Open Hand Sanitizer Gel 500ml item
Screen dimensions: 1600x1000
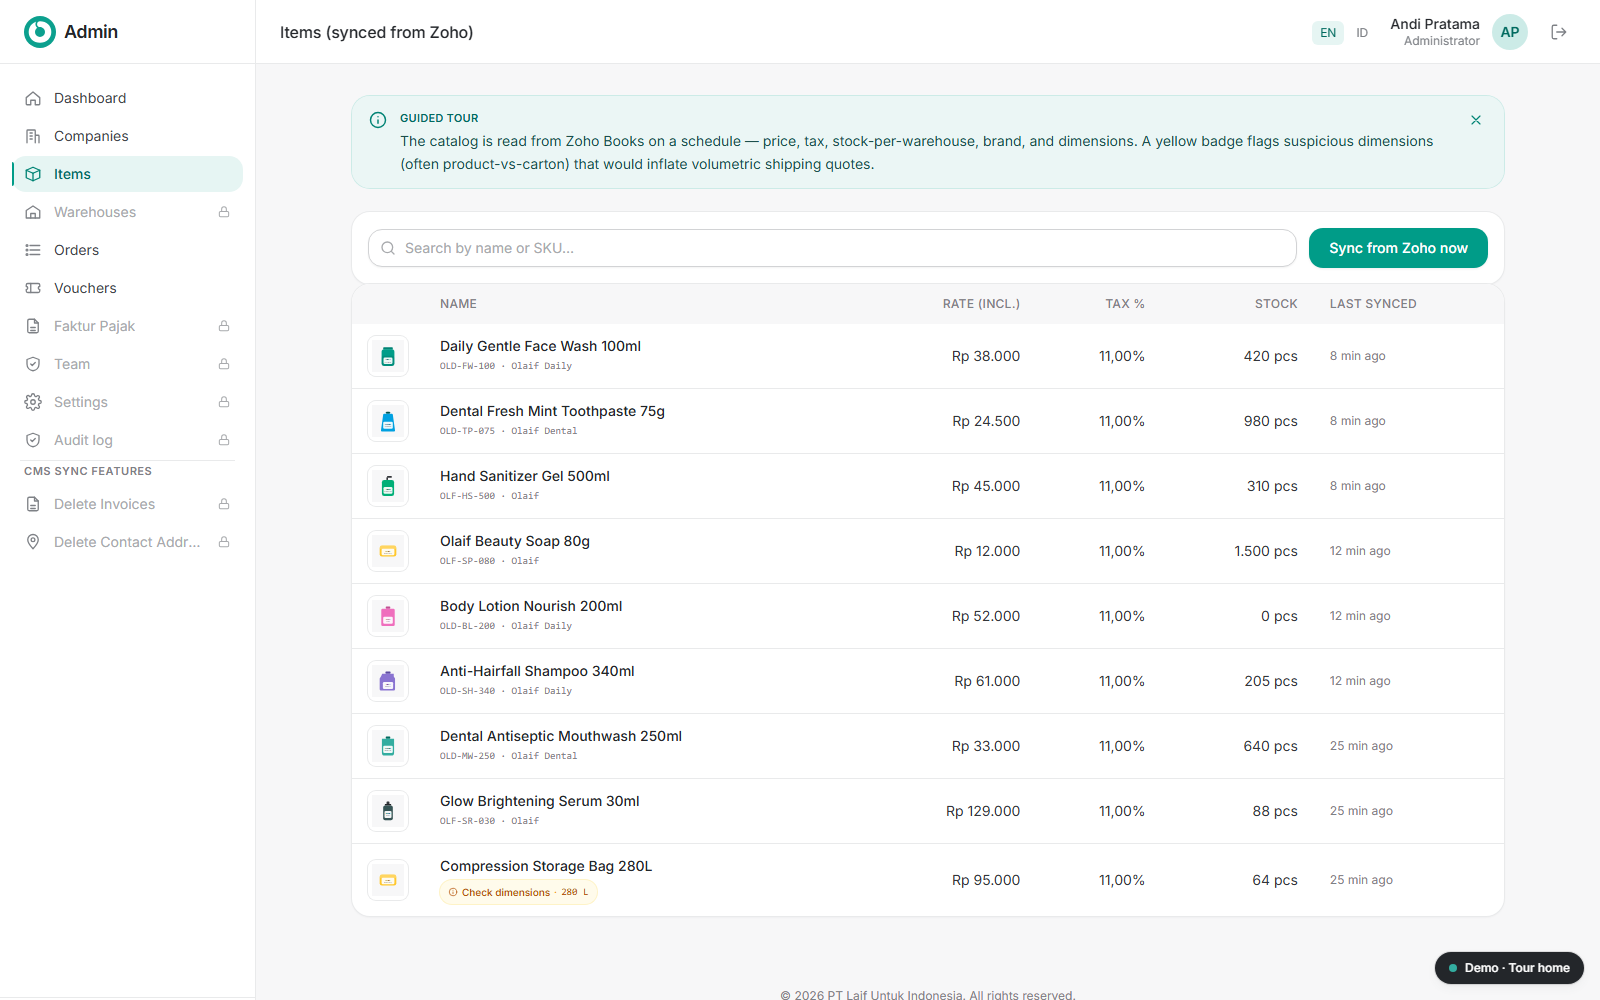pos(525,476)
